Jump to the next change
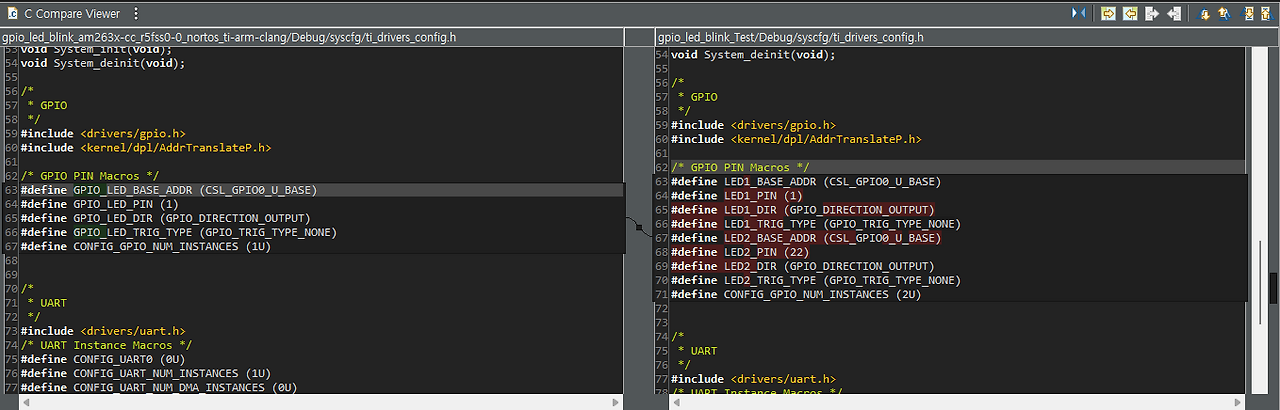Screen dimensions: 1280x410 coord(1249,13)
